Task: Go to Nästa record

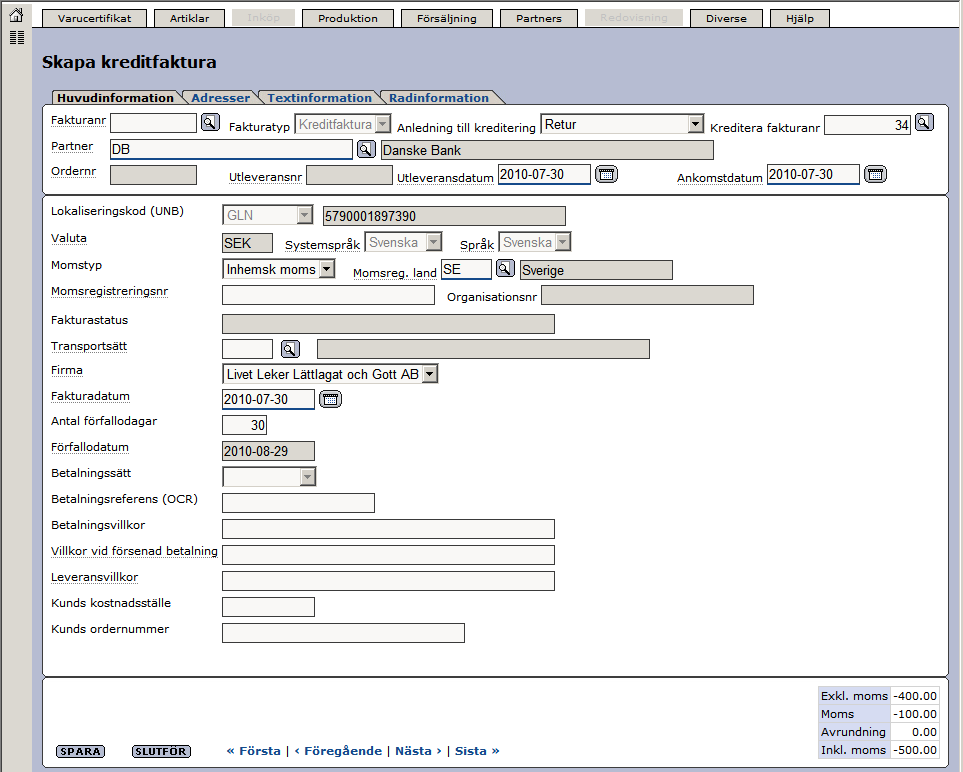Action: point(418,751)
